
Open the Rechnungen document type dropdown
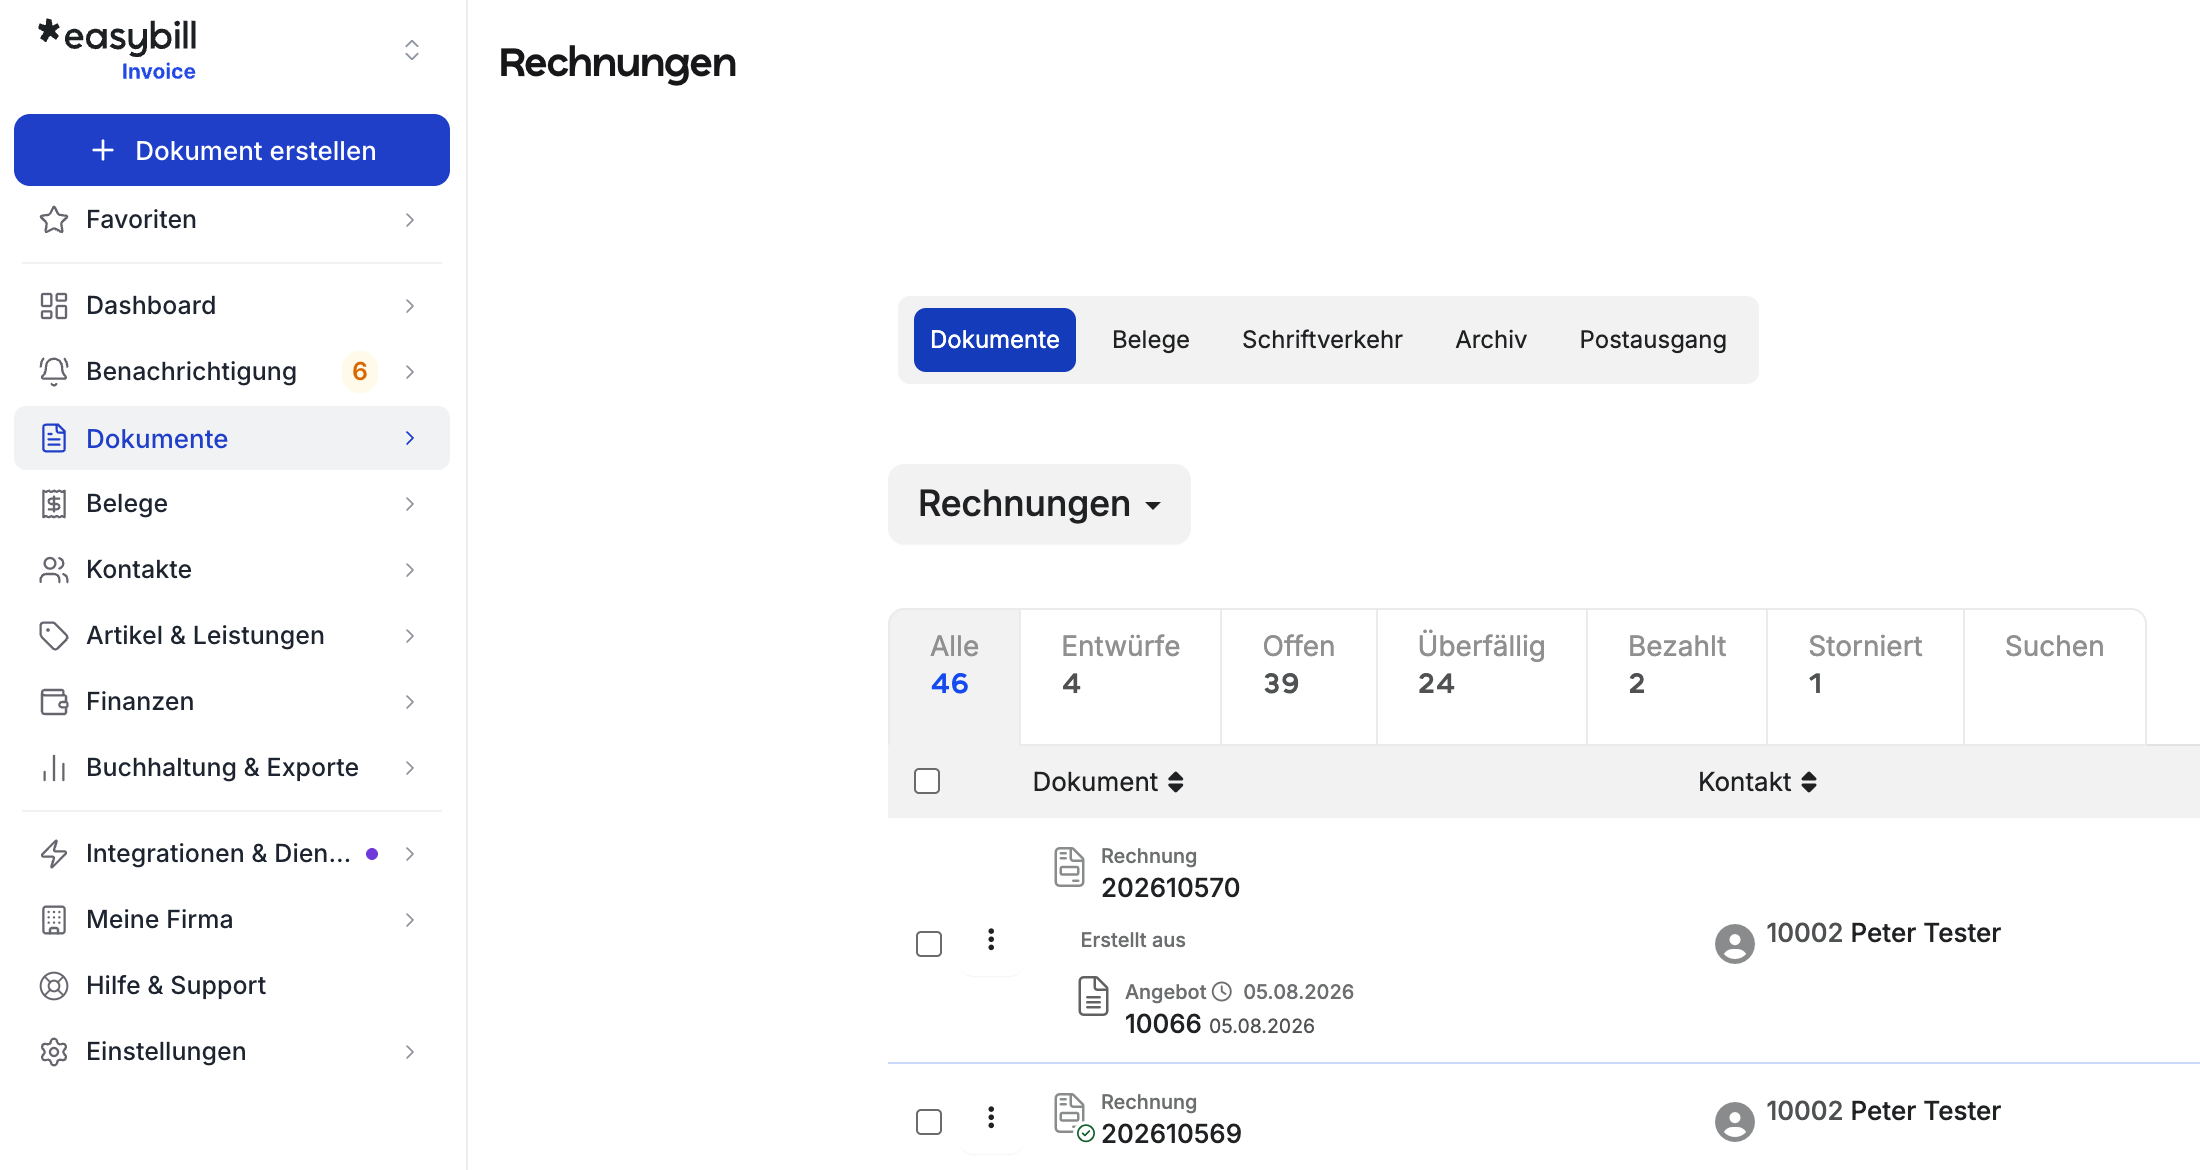click(x=1039, y=504)
